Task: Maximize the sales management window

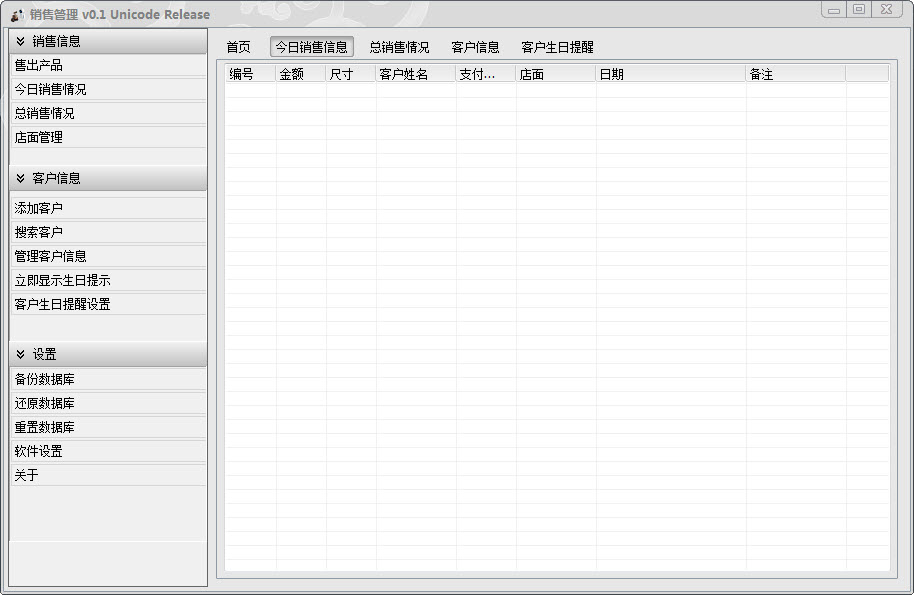Action: (x=859, y=9)
